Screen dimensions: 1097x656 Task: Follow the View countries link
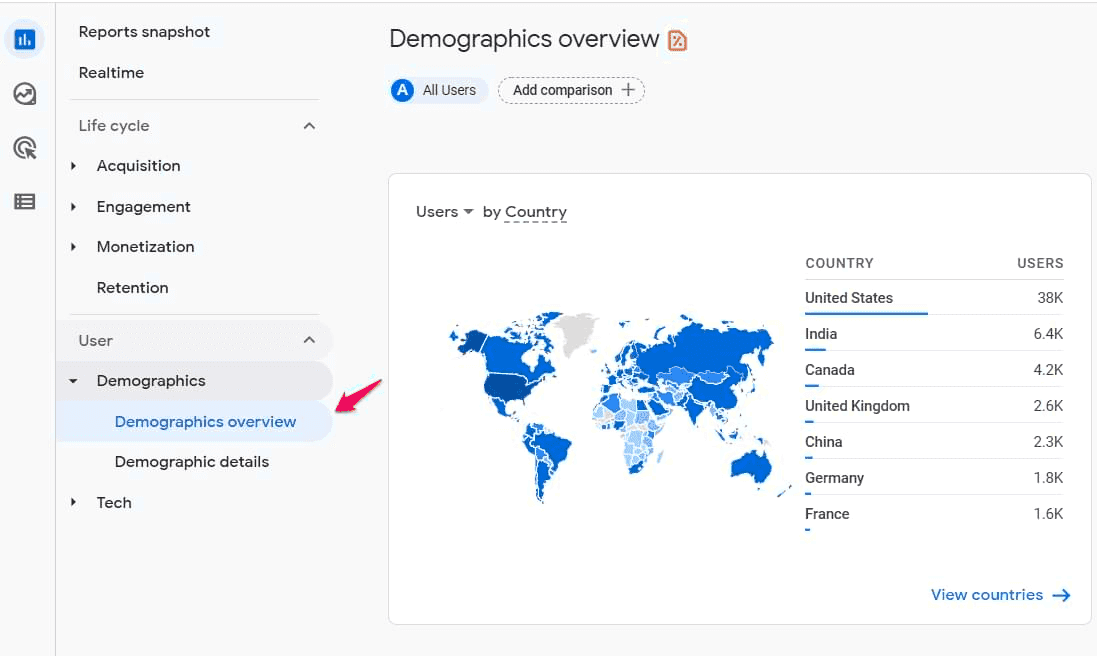point(987,594)
